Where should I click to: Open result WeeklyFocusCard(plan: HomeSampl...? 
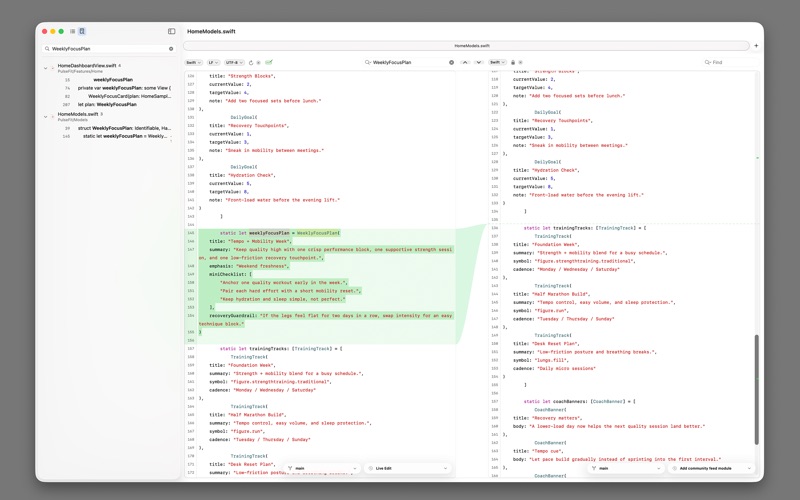point(130,96)
